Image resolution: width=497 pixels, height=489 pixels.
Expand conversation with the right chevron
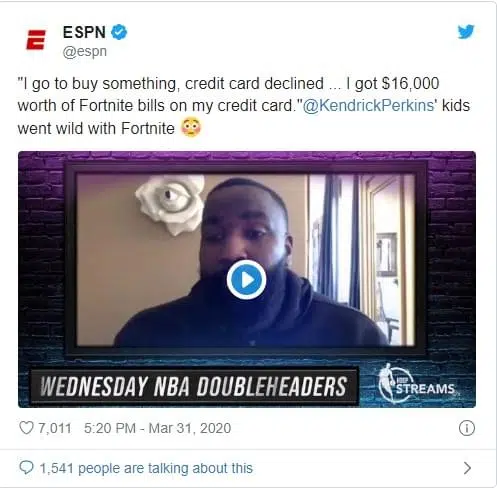click(467, 468)
